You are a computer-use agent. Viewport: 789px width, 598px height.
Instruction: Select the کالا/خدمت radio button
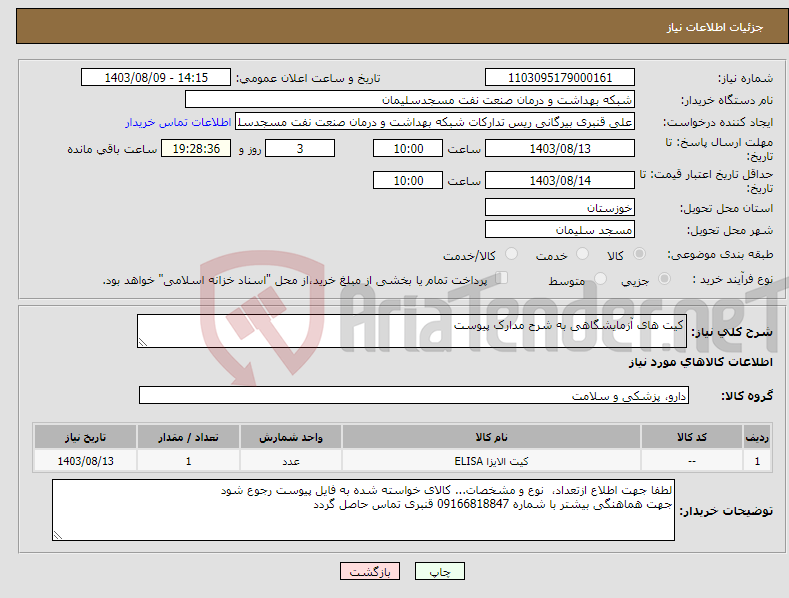[511, 254]
